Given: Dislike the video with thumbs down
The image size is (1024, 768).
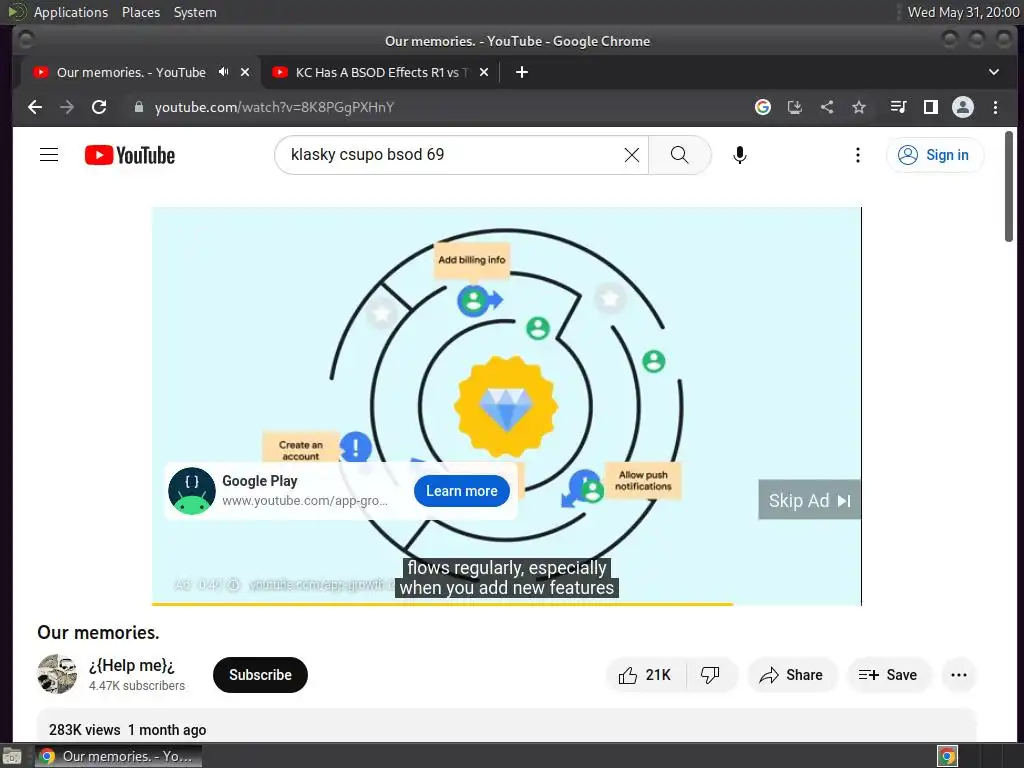Looking at the screenshot, I should (711, 675).
